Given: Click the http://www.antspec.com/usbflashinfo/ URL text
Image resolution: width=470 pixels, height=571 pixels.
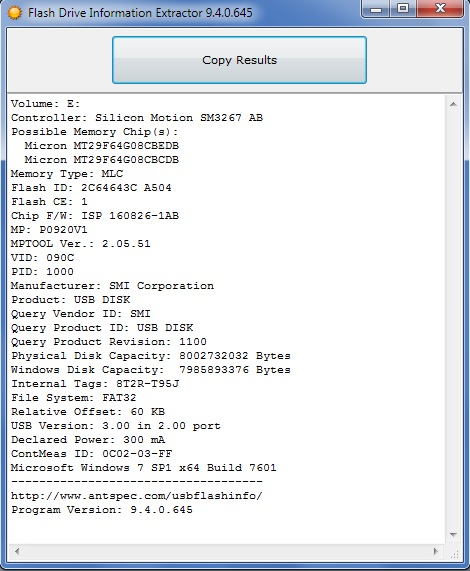Looking at the screenshot, I should pos(137,496).
